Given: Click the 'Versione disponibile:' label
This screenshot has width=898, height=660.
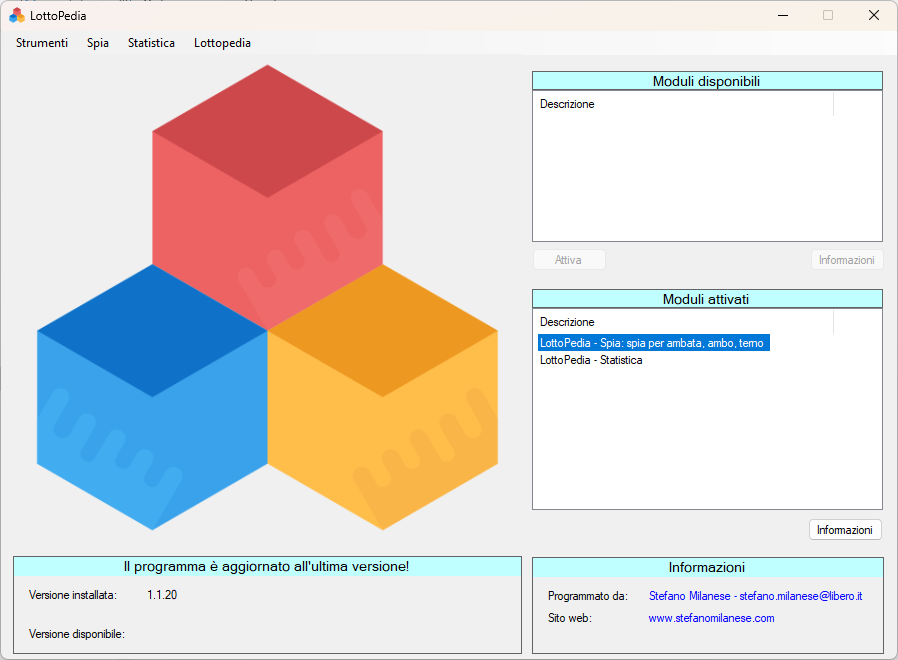Looking at the screenshot, I should click(x=77, y=634).
